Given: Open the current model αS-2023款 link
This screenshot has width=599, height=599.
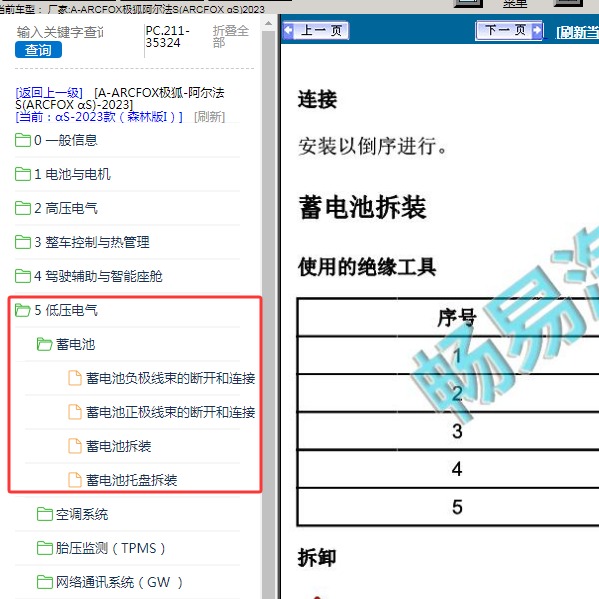Looking at the screenshot, I should pos(99,117).
